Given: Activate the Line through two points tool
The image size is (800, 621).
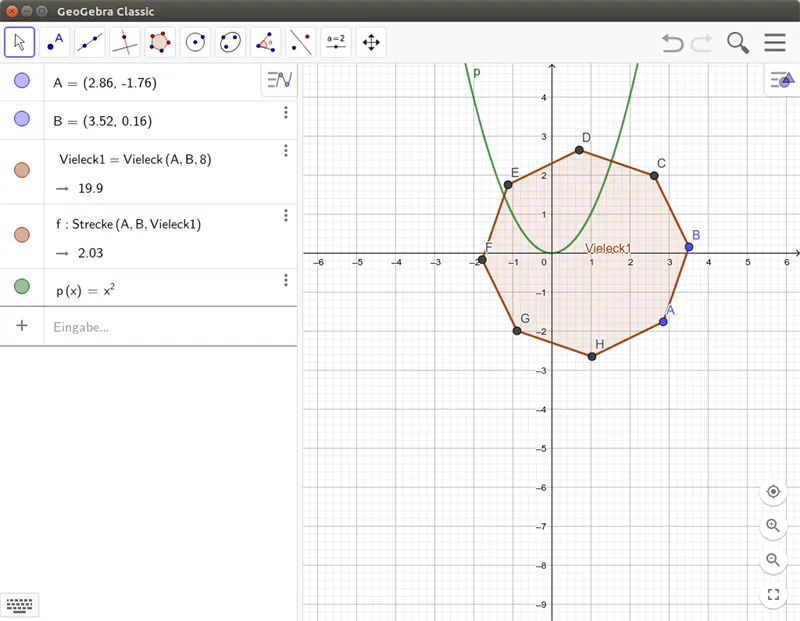Looking at the screenshot, I should (x=90, y=42).
